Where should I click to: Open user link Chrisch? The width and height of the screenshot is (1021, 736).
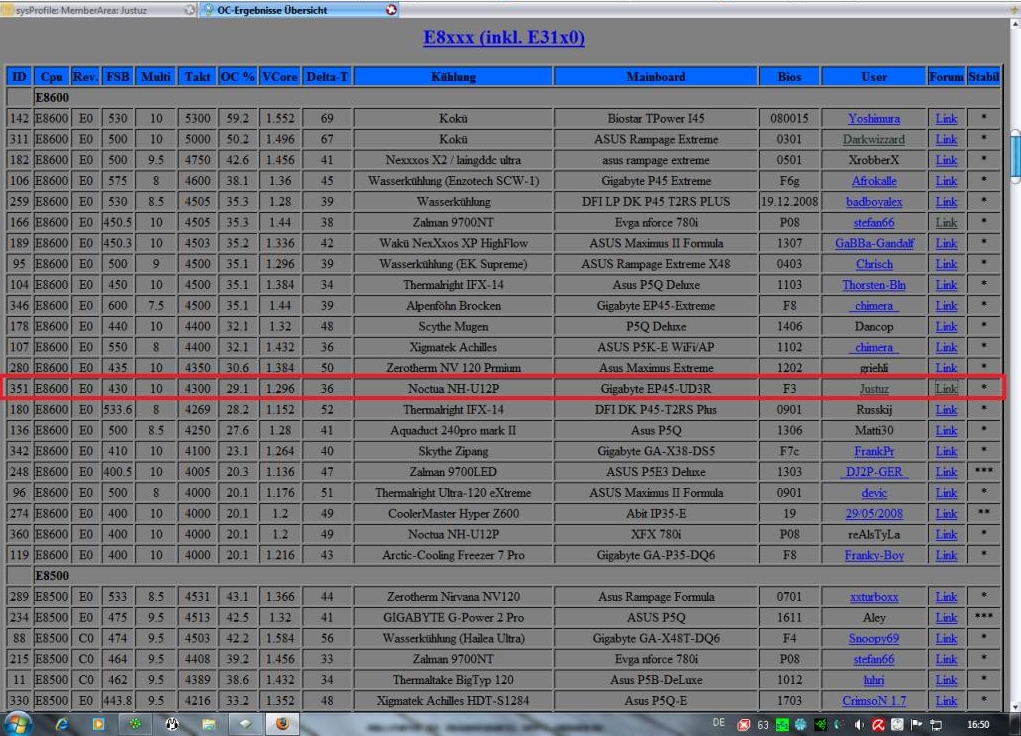pyautogui.click(x=874, y=264)
